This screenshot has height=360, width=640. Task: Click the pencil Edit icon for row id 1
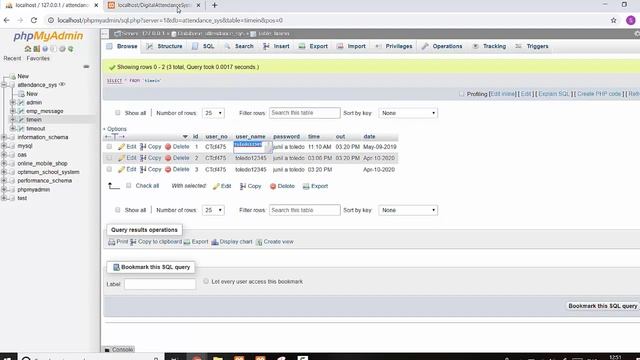121,147
